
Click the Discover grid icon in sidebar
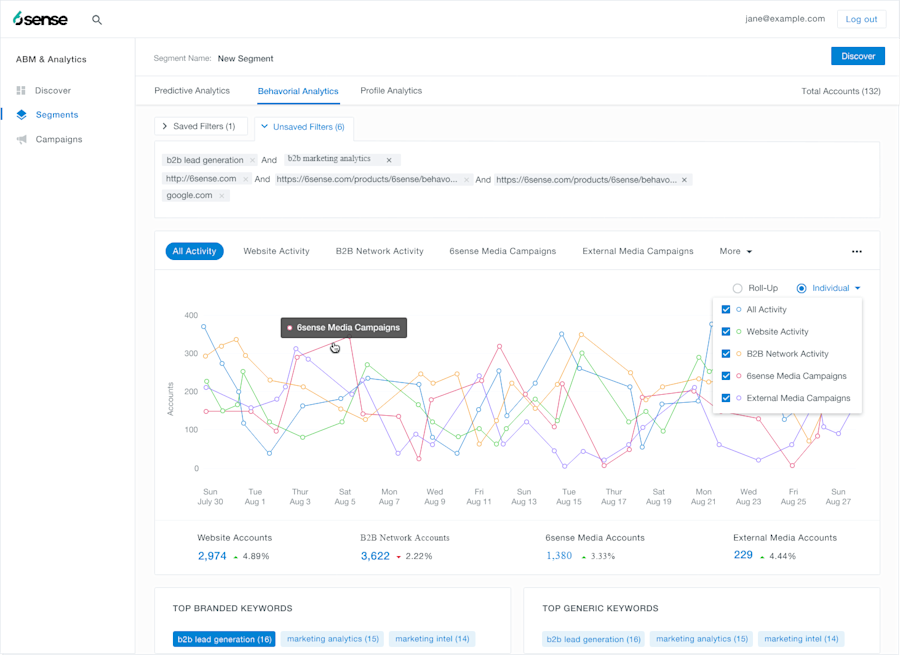pos(21,90)
